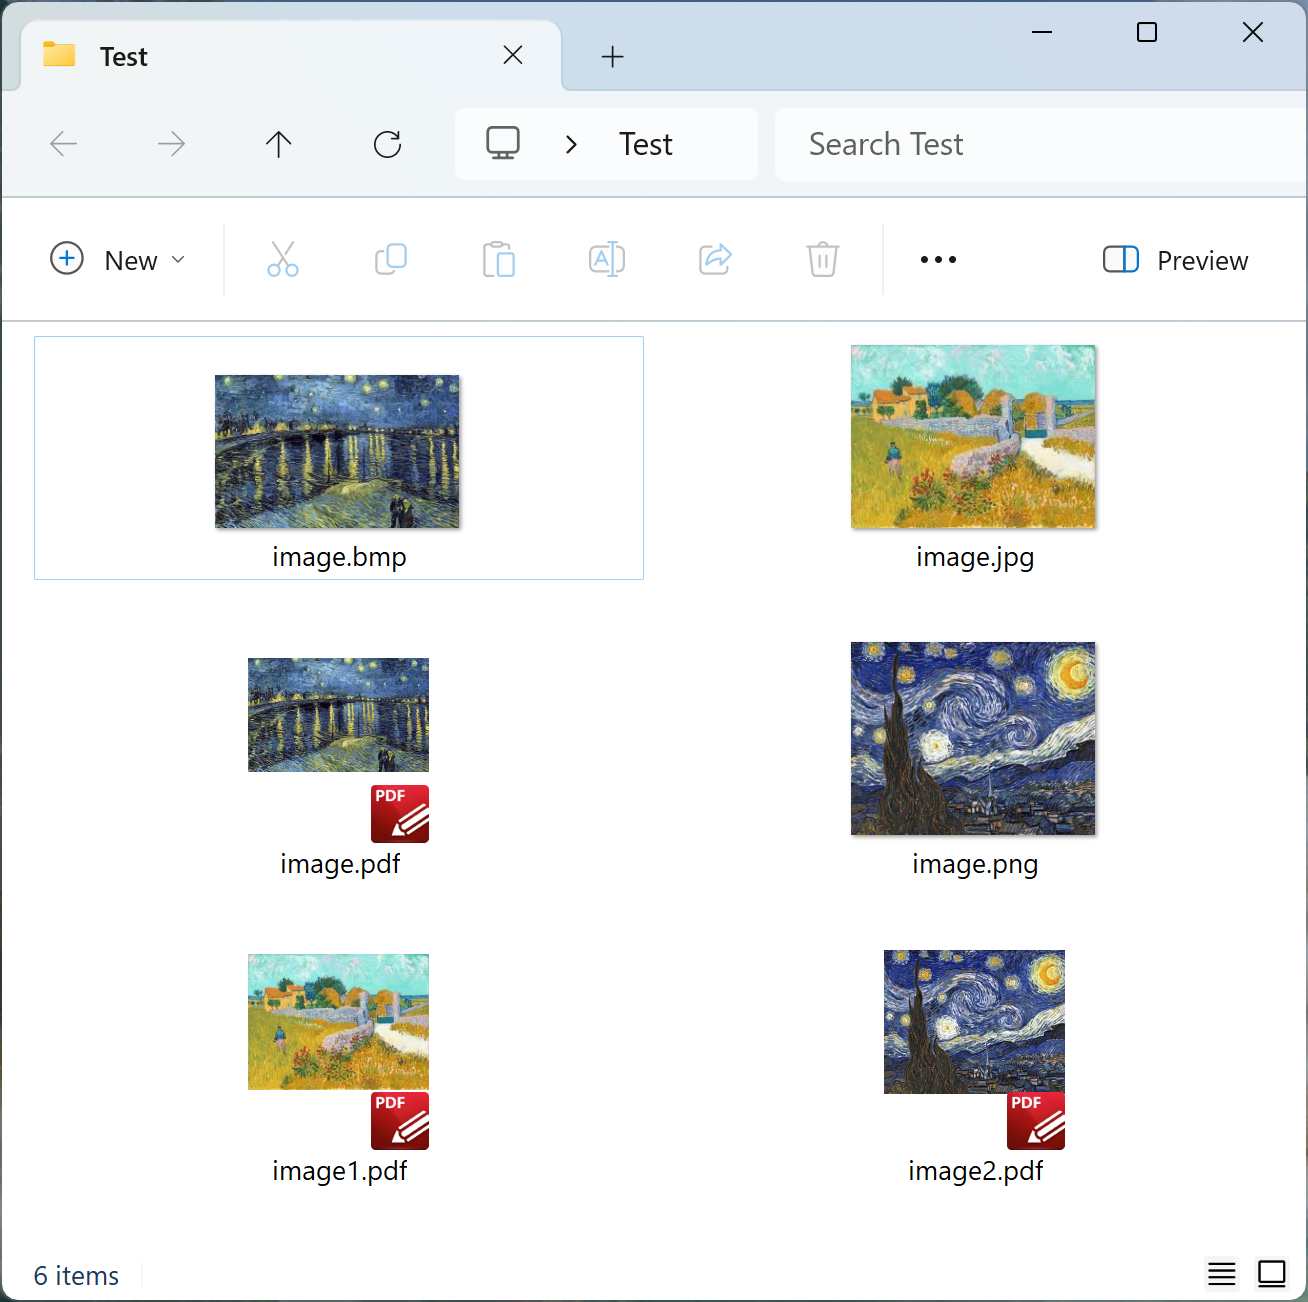Image resolution: width=1308 pixels, height=1302 pixels.
Task: Minimize the File Explorer window
Action: (x=1042, y=32)
